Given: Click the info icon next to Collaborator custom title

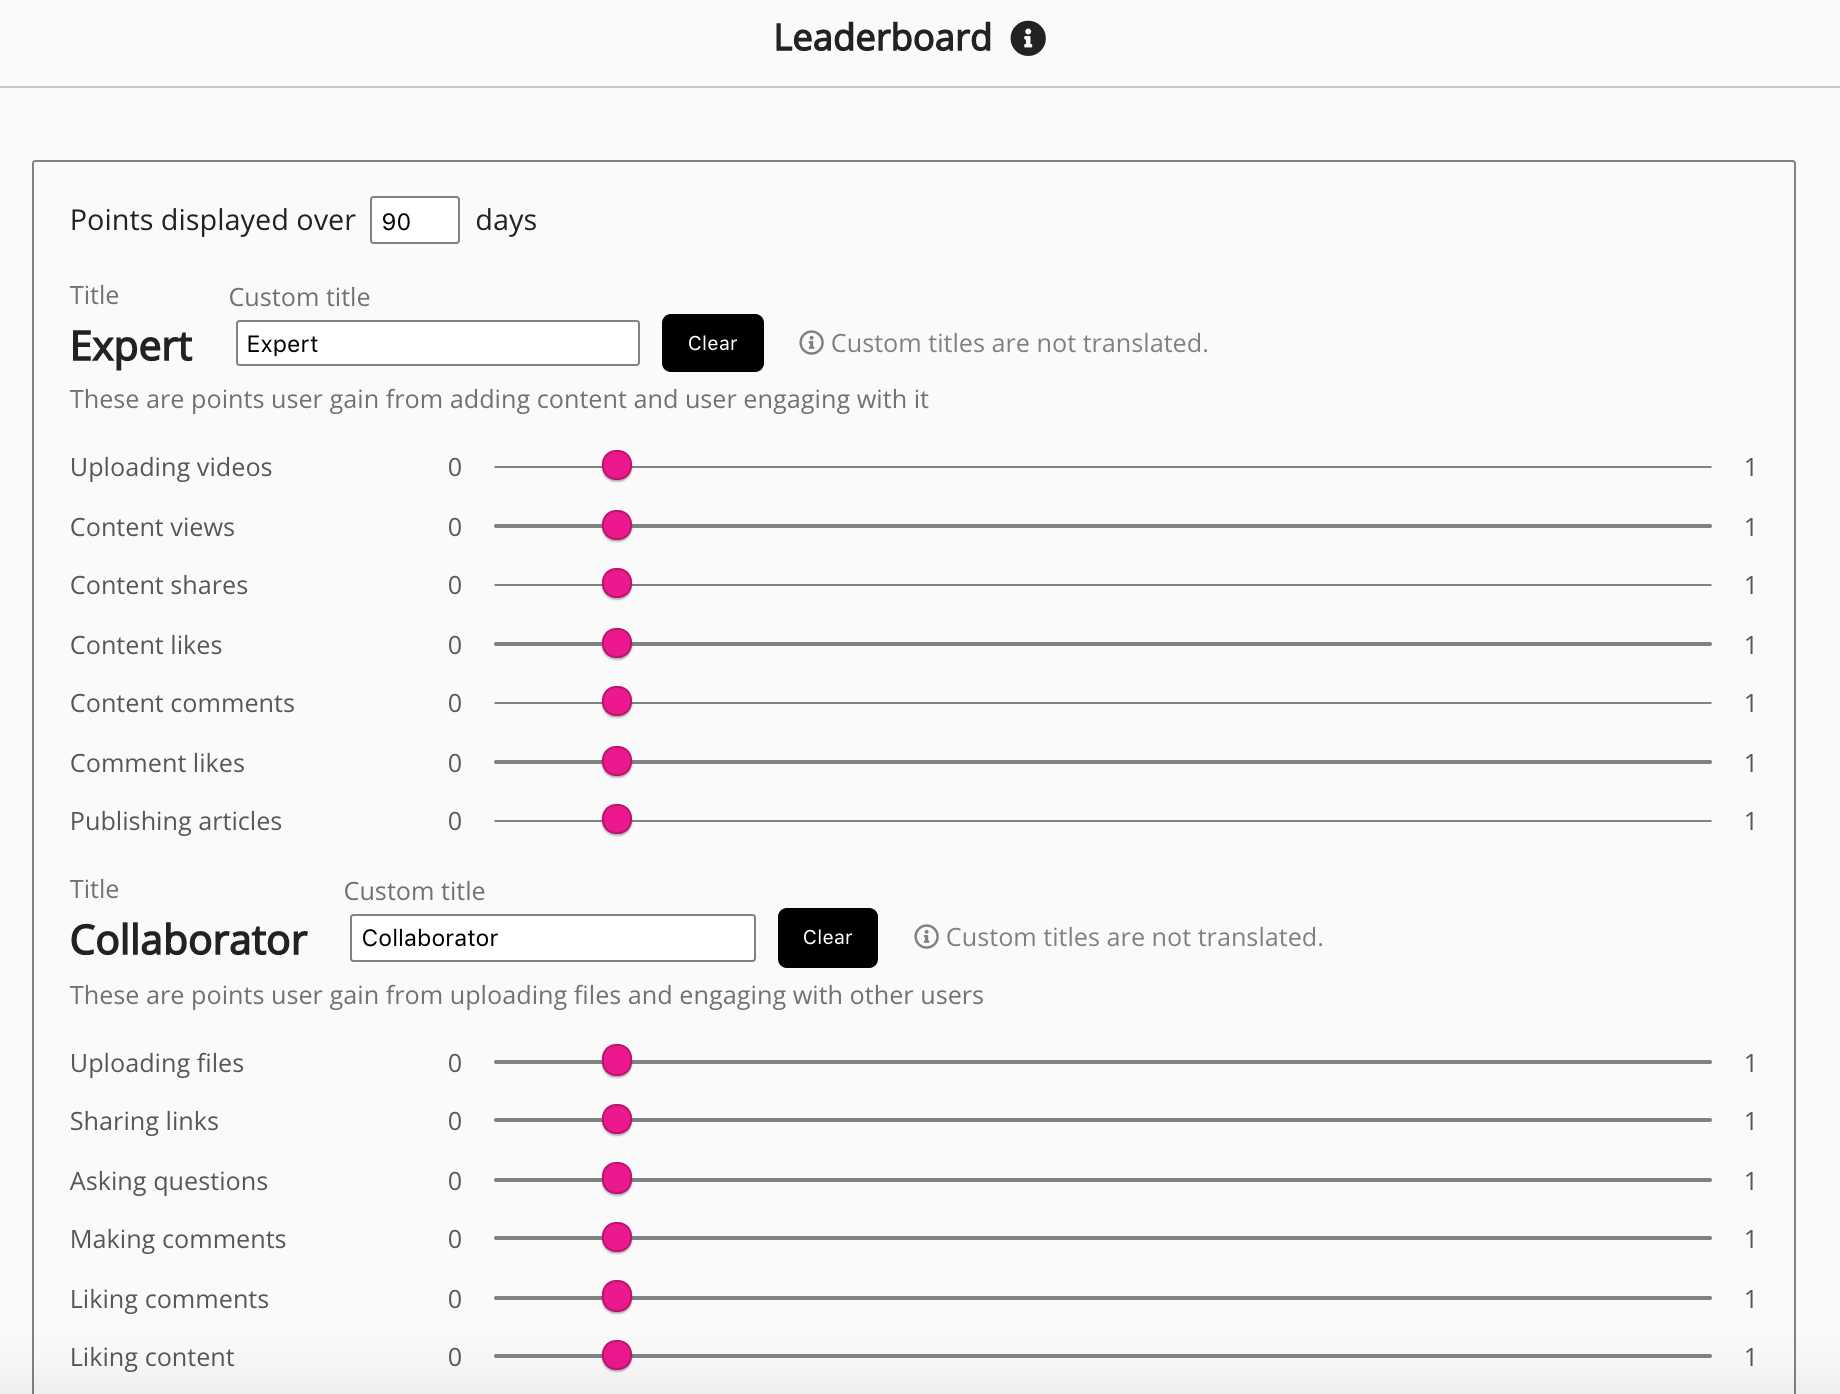Looking at the screenshot, I should point(926,938).
